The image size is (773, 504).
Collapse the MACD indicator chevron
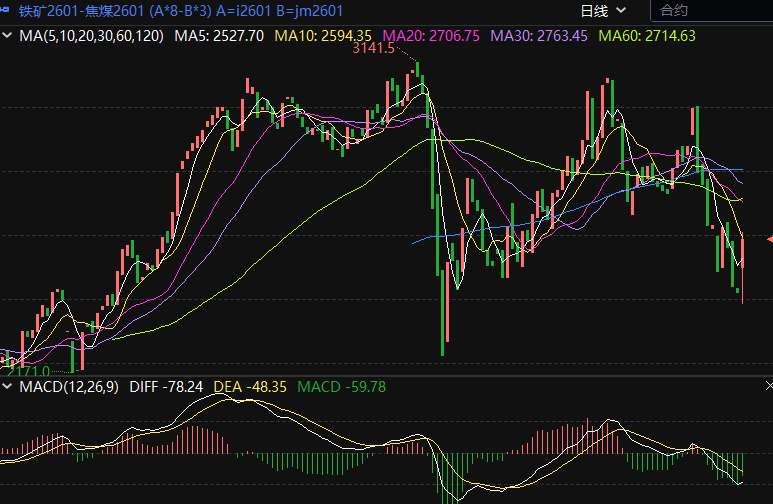click(9, 386)
